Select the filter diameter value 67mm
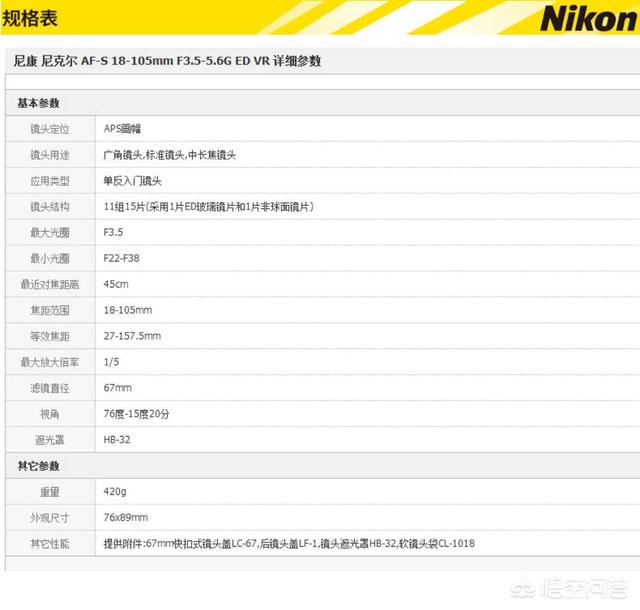This screenshot has width=640, height=610. tap(118, 388)
